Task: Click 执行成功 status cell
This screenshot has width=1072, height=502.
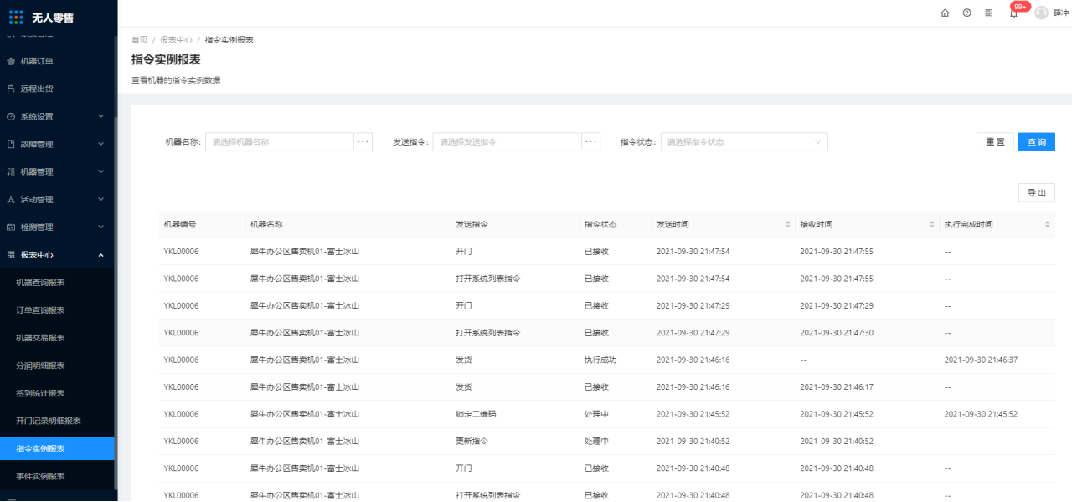Action: pyautogui.click(x=600, y=360)
